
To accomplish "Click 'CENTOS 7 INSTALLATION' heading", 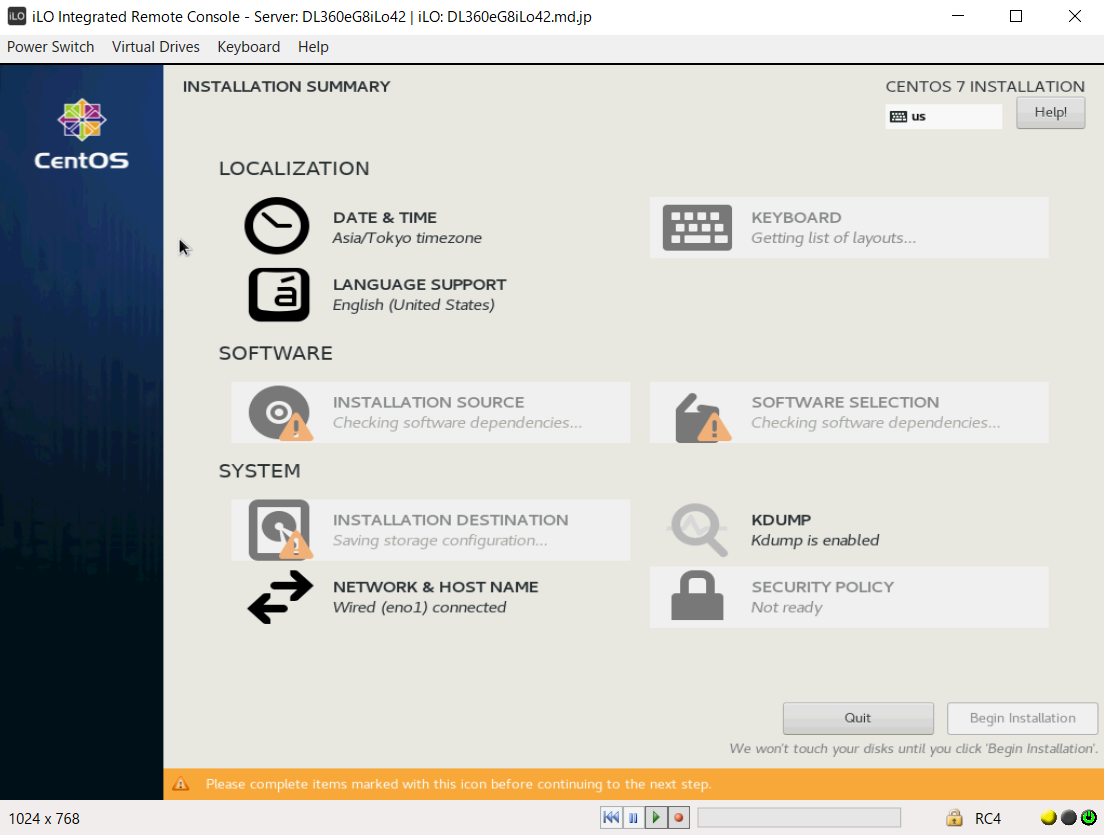I will click(x=985, y=87).
